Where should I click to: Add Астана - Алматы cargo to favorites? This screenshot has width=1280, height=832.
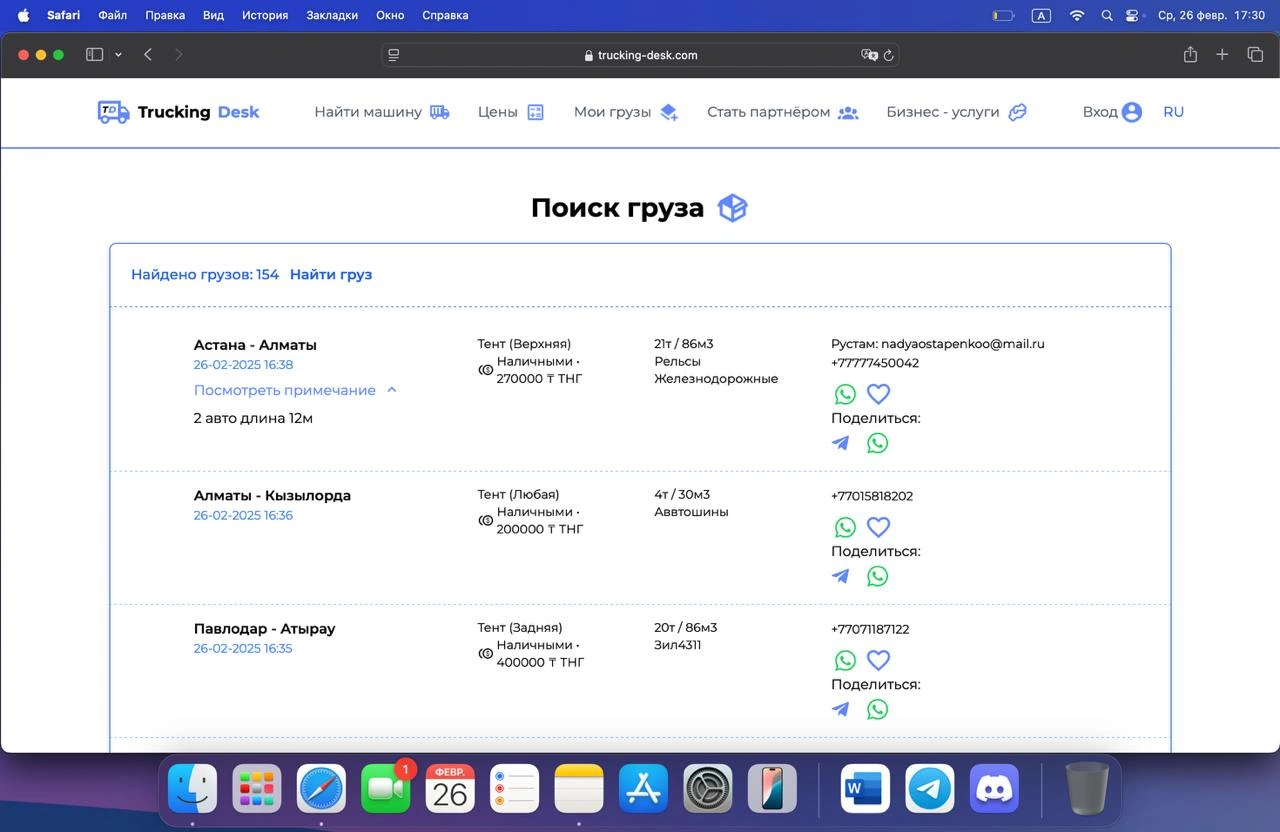pos(878,394)
